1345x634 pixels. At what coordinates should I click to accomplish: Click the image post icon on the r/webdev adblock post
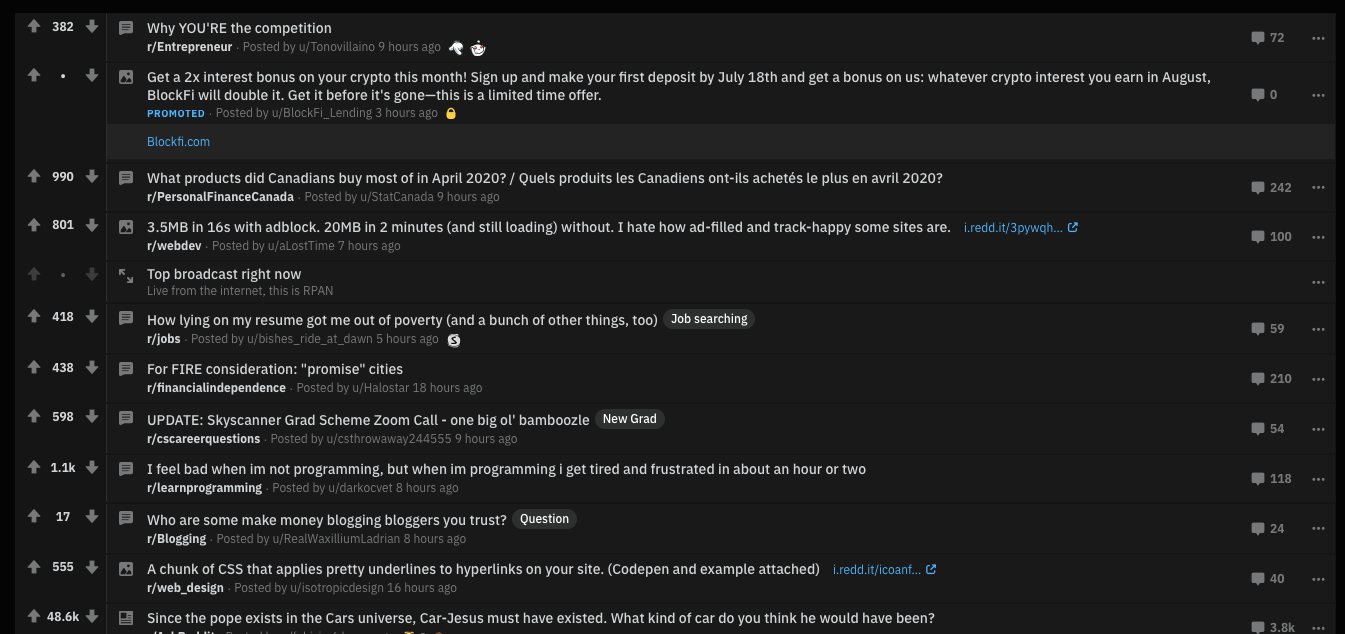[125, 227]
